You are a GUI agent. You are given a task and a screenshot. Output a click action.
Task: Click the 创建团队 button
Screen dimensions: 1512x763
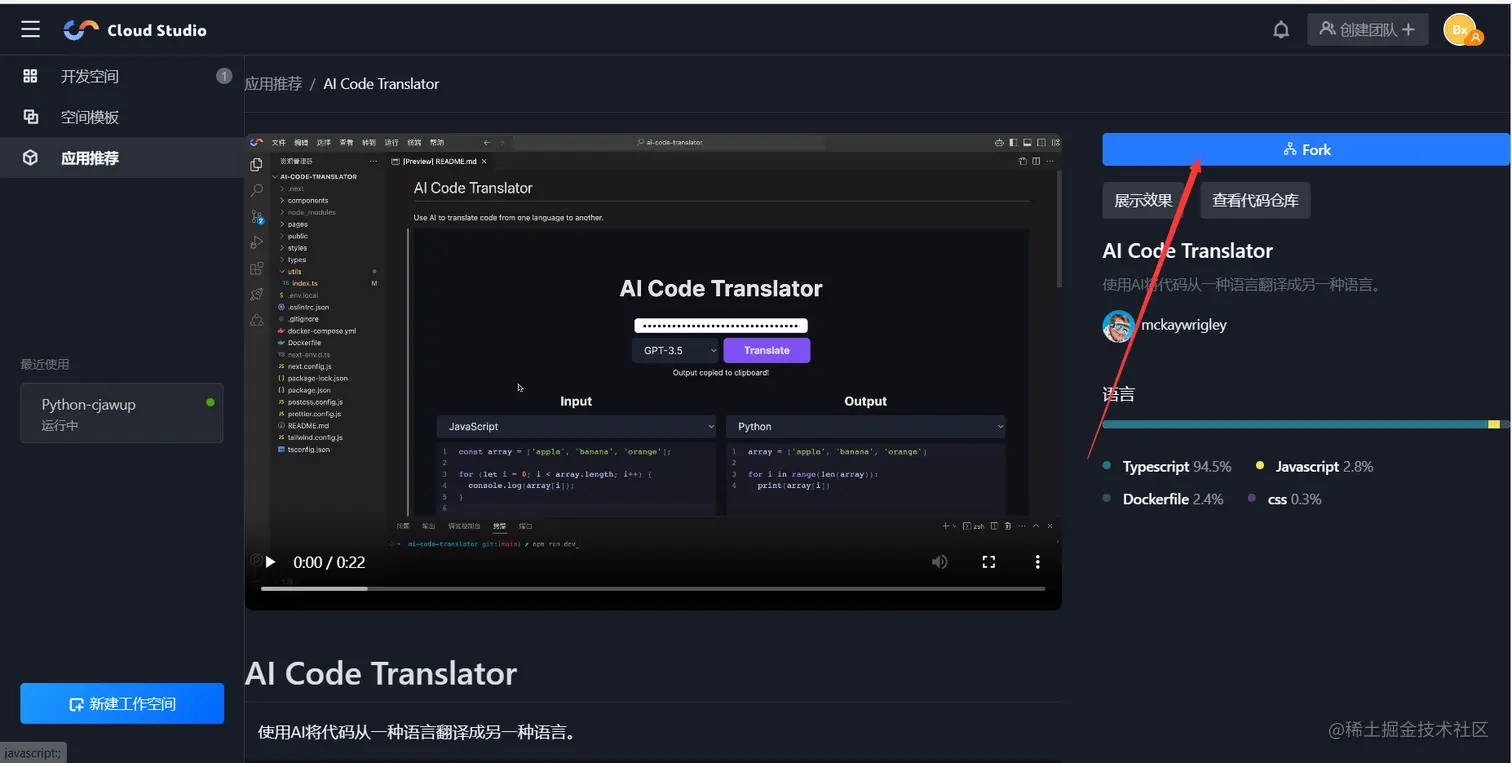(1367, 30)
